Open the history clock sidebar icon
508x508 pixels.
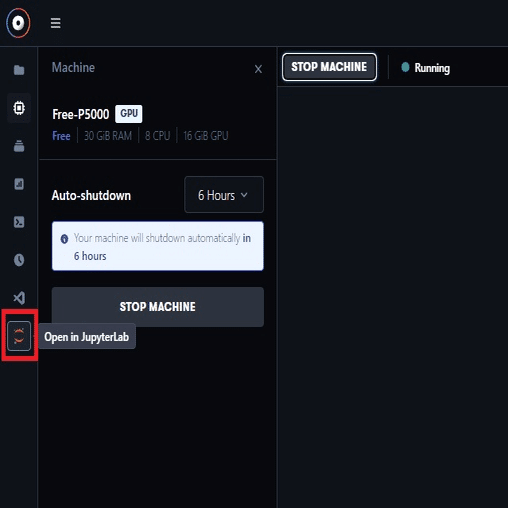[19, 260]
